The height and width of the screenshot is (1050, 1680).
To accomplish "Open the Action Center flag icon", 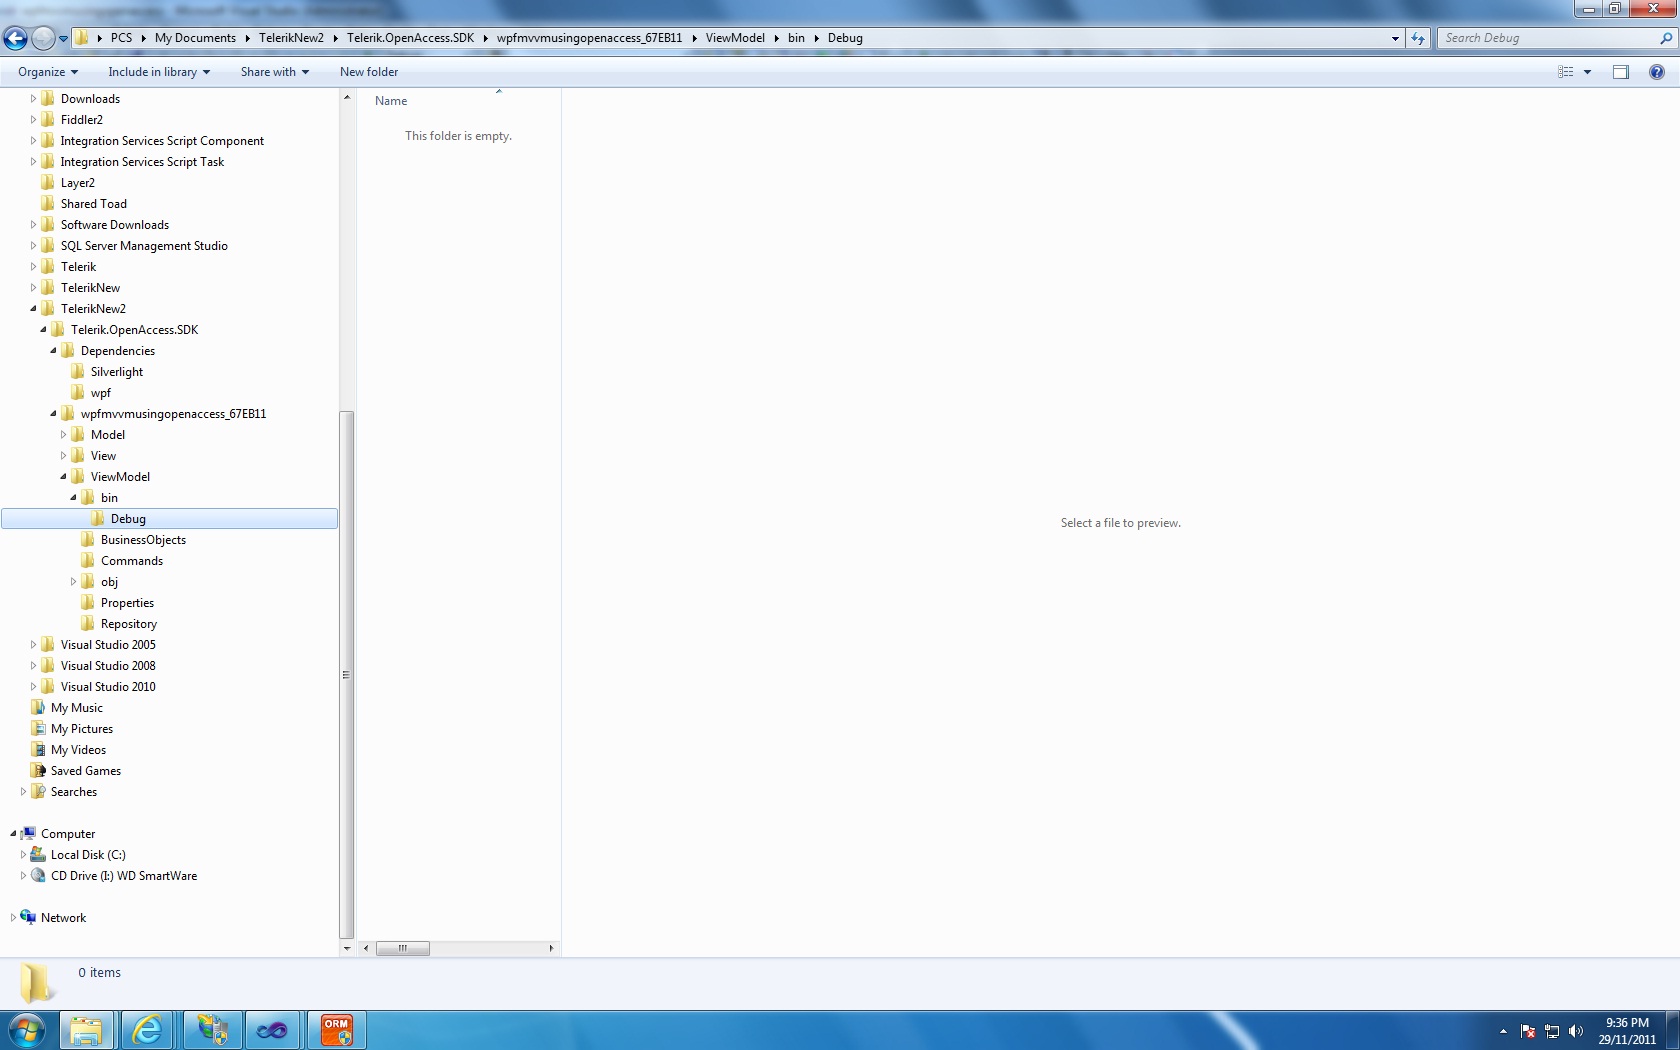I will click(x=1528, y=1031).
